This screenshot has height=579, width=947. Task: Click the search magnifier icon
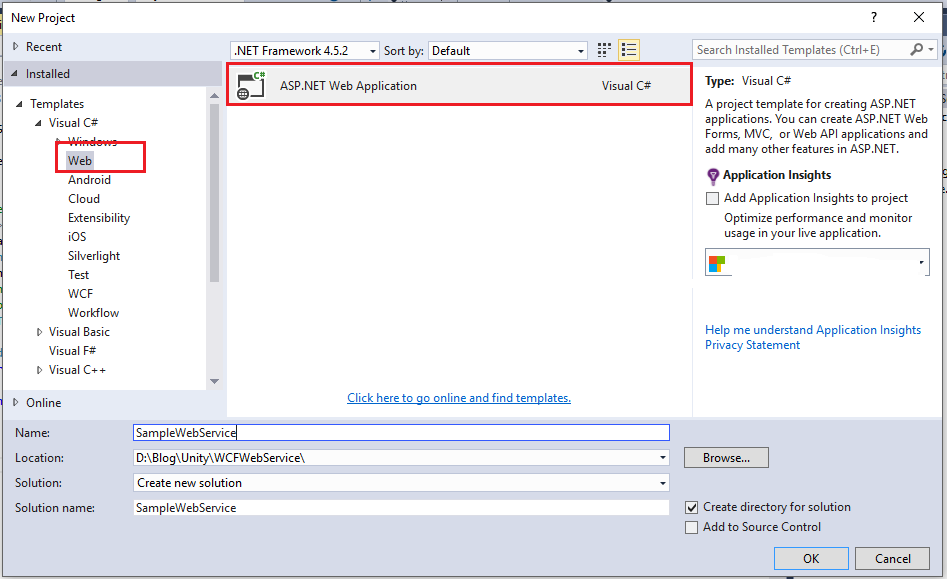(916, 50)
